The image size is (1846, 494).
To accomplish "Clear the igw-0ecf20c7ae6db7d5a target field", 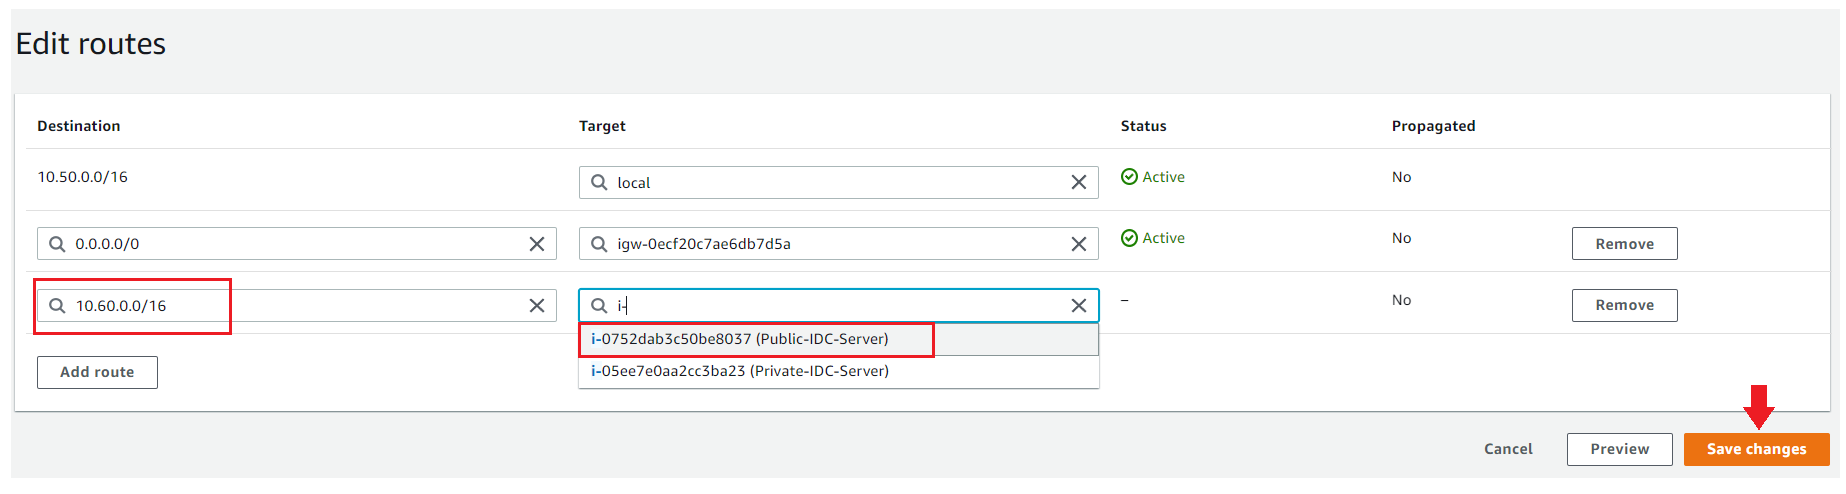I will tap(1079, 244).
